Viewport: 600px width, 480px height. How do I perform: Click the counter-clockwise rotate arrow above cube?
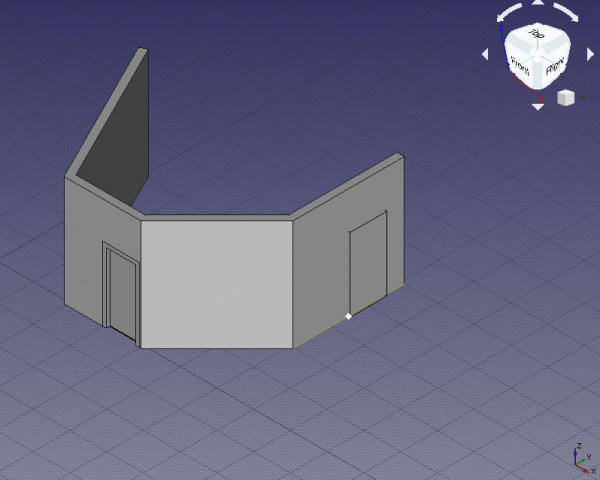point(509,12)
